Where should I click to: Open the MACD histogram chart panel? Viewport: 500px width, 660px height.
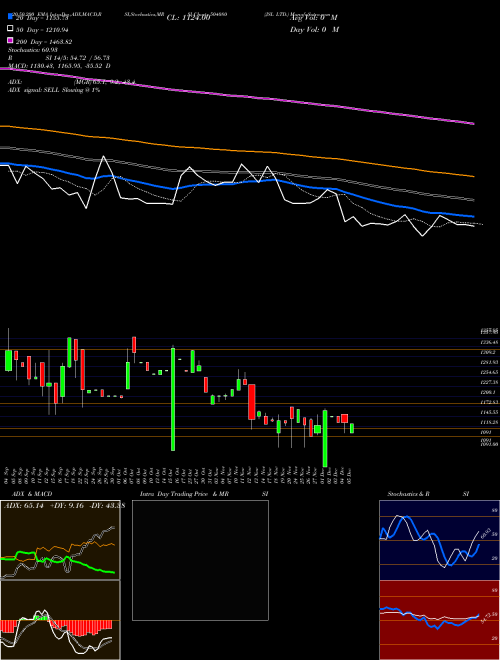[60, 620]
